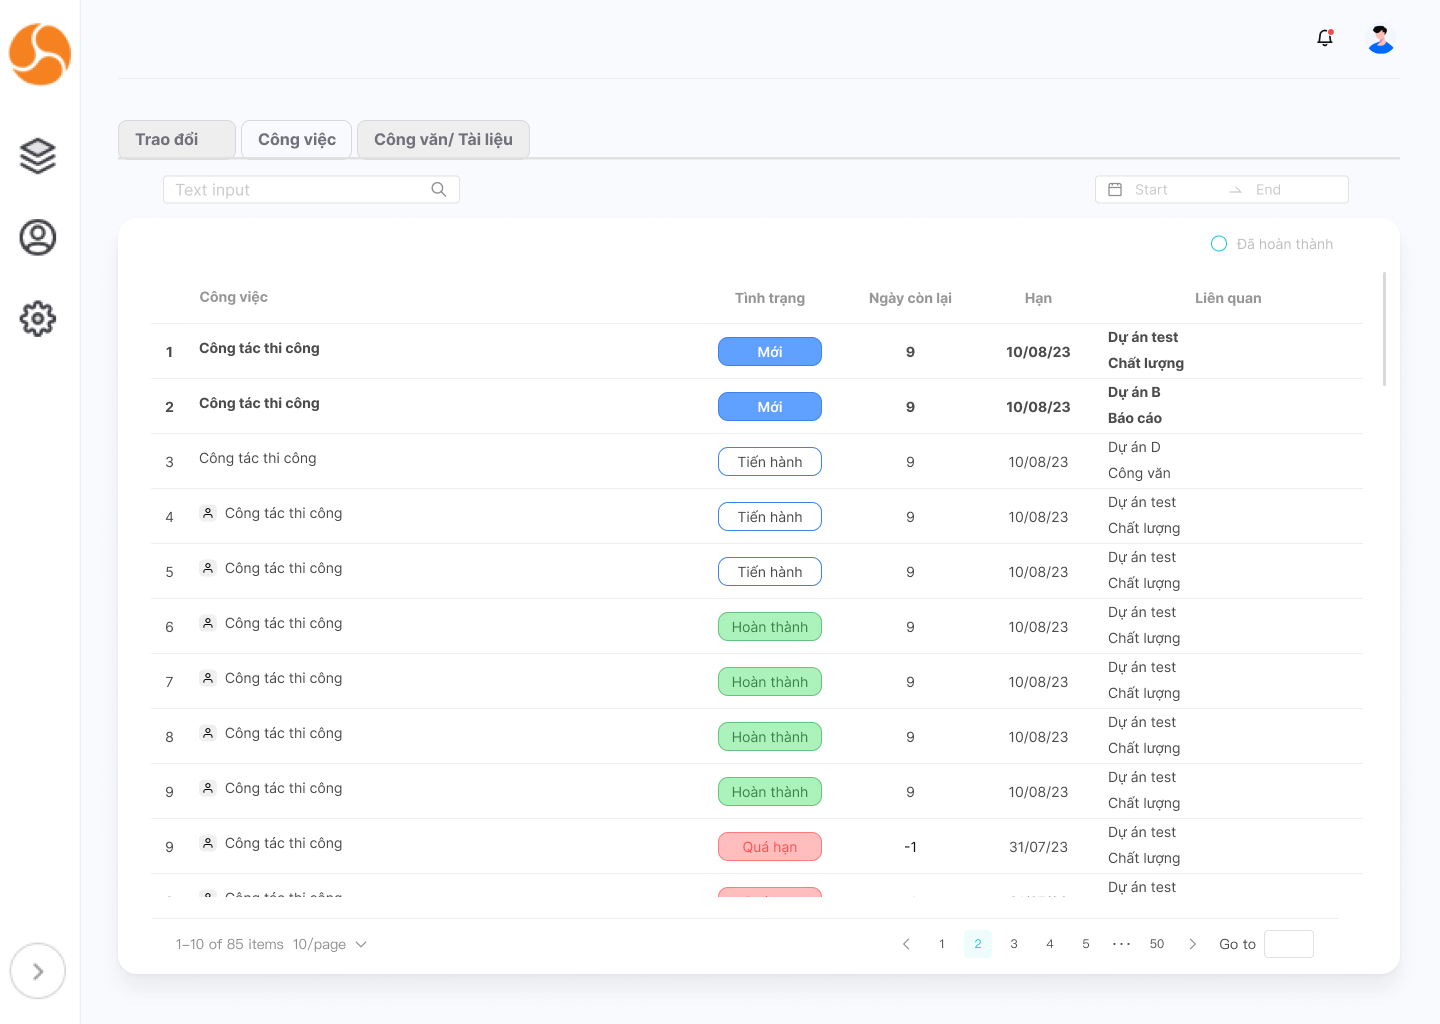Toggle the Đã hoàn thành radio

1219,244
